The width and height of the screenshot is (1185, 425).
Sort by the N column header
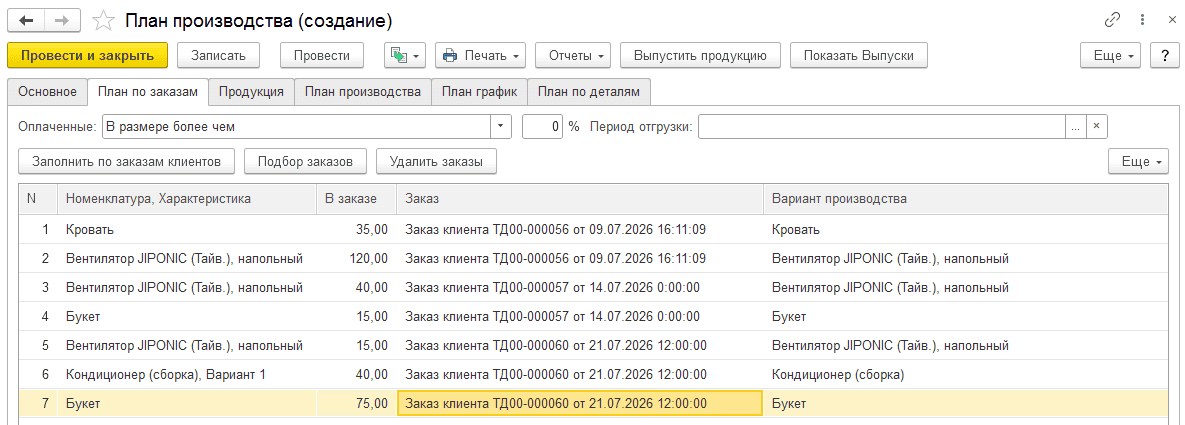click(x=38, y=199)
